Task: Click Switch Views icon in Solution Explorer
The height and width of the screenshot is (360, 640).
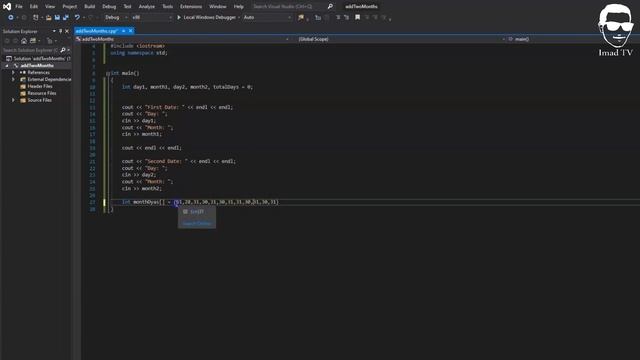Action: (x=33, y=41)
